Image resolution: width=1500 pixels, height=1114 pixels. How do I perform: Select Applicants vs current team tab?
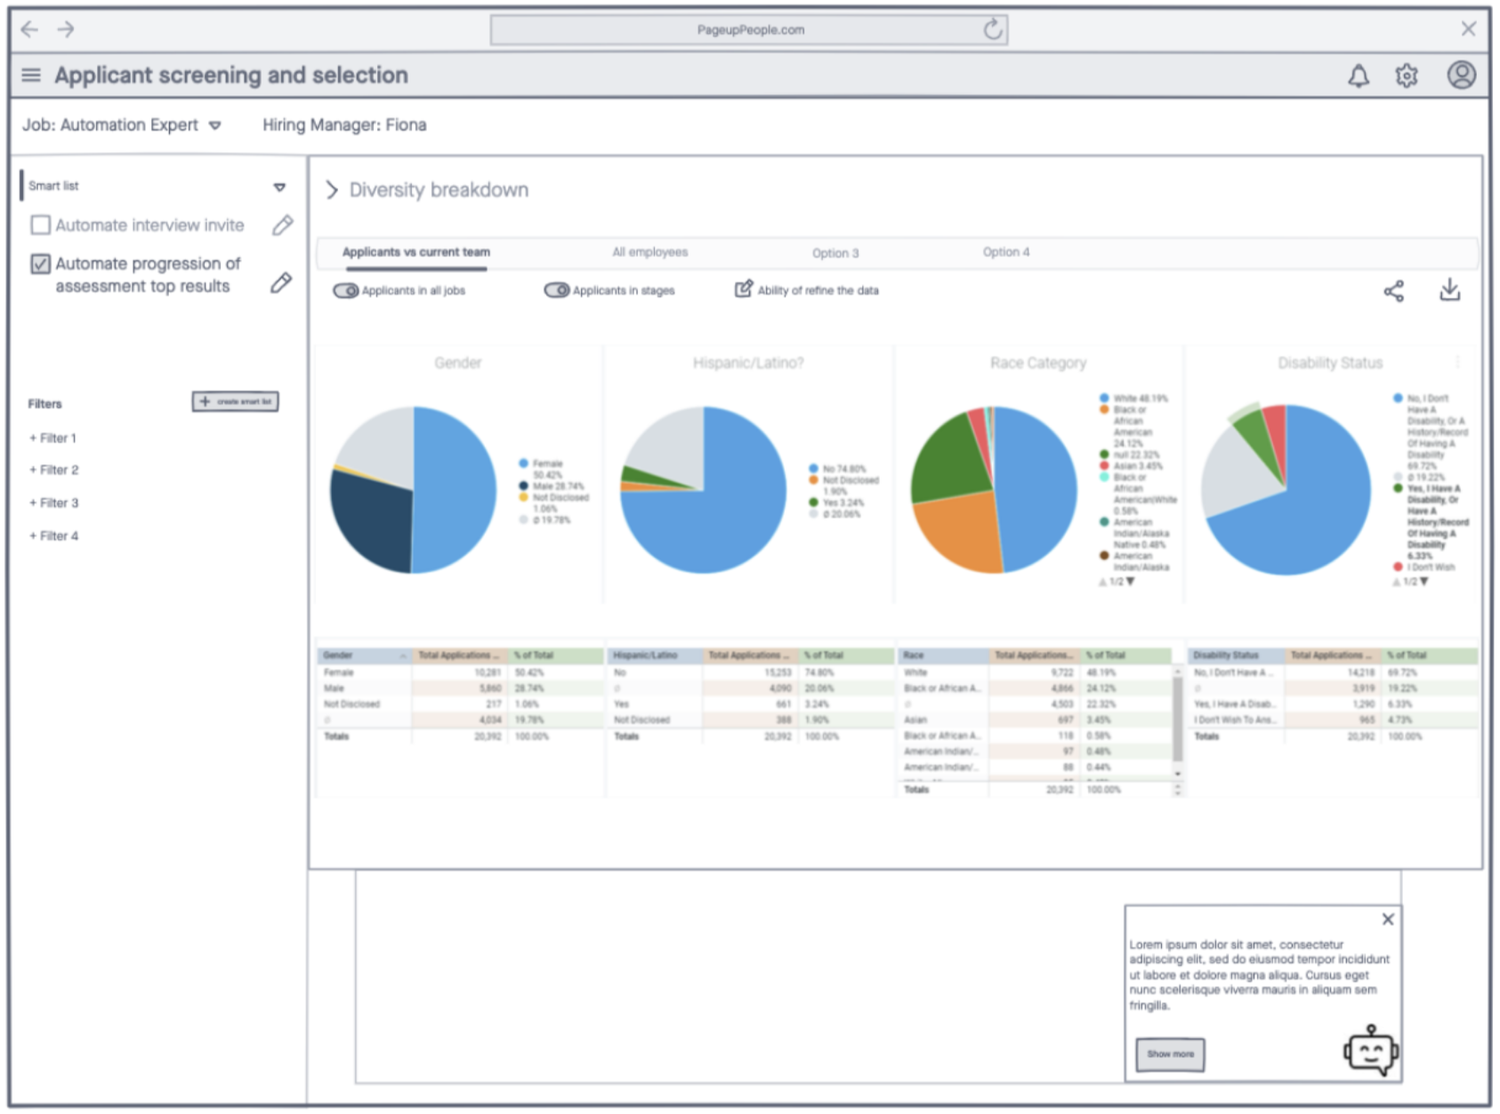(416, 252)
